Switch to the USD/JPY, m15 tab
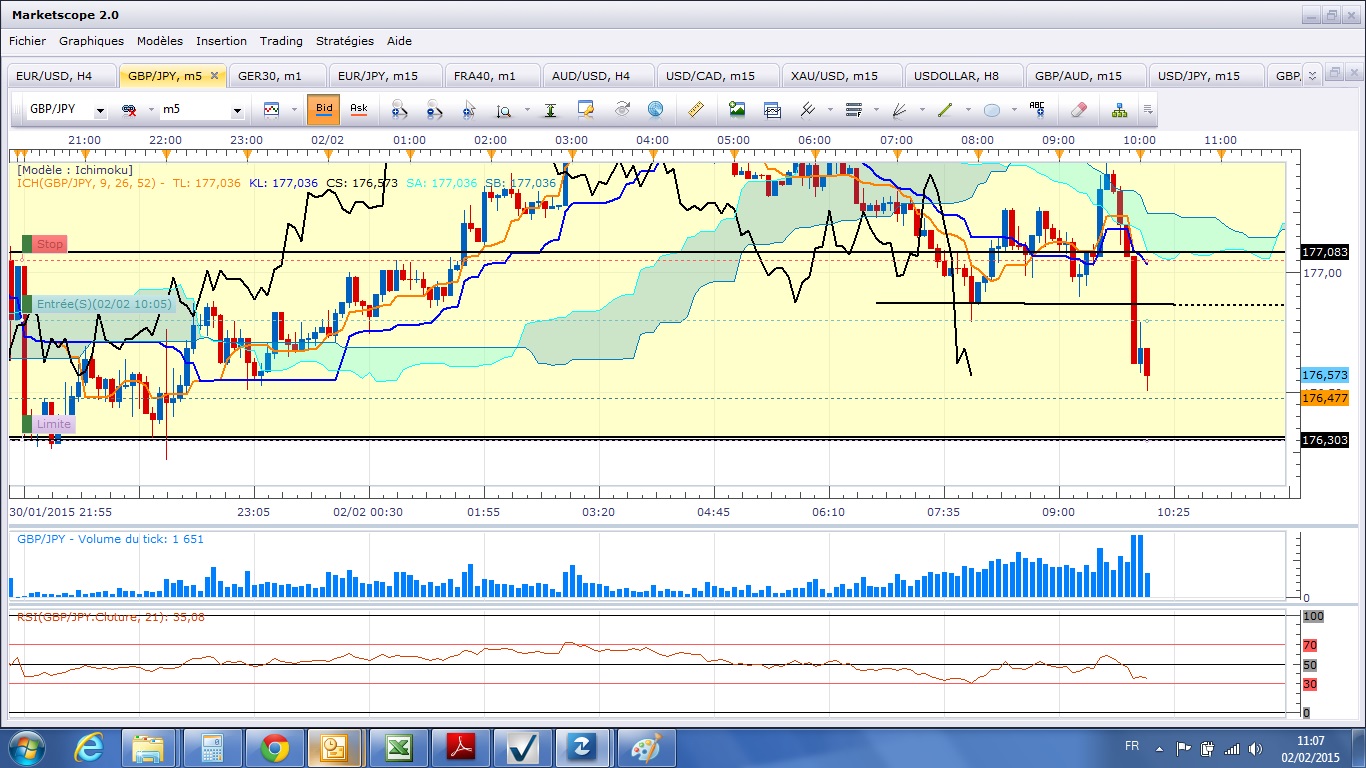Viewport: 1366px width, 768px height. 1205,76
